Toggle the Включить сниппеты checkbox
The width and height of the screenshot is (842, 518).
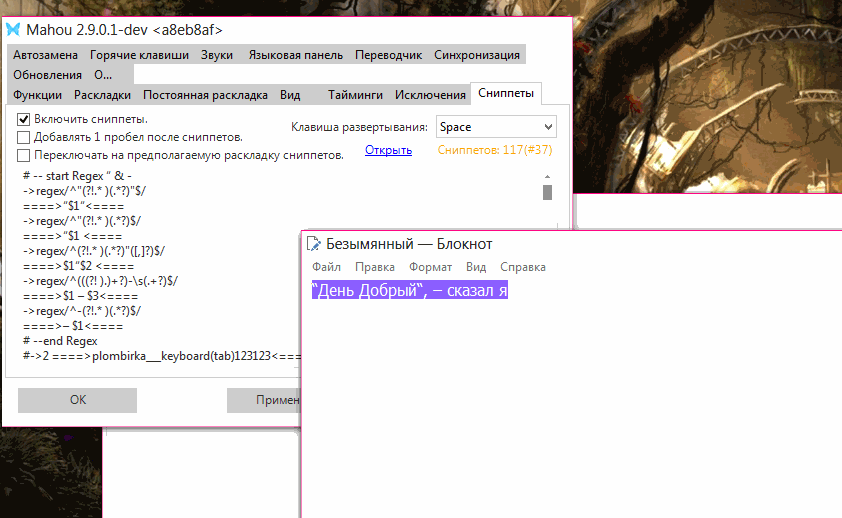[x=23, y=119]
